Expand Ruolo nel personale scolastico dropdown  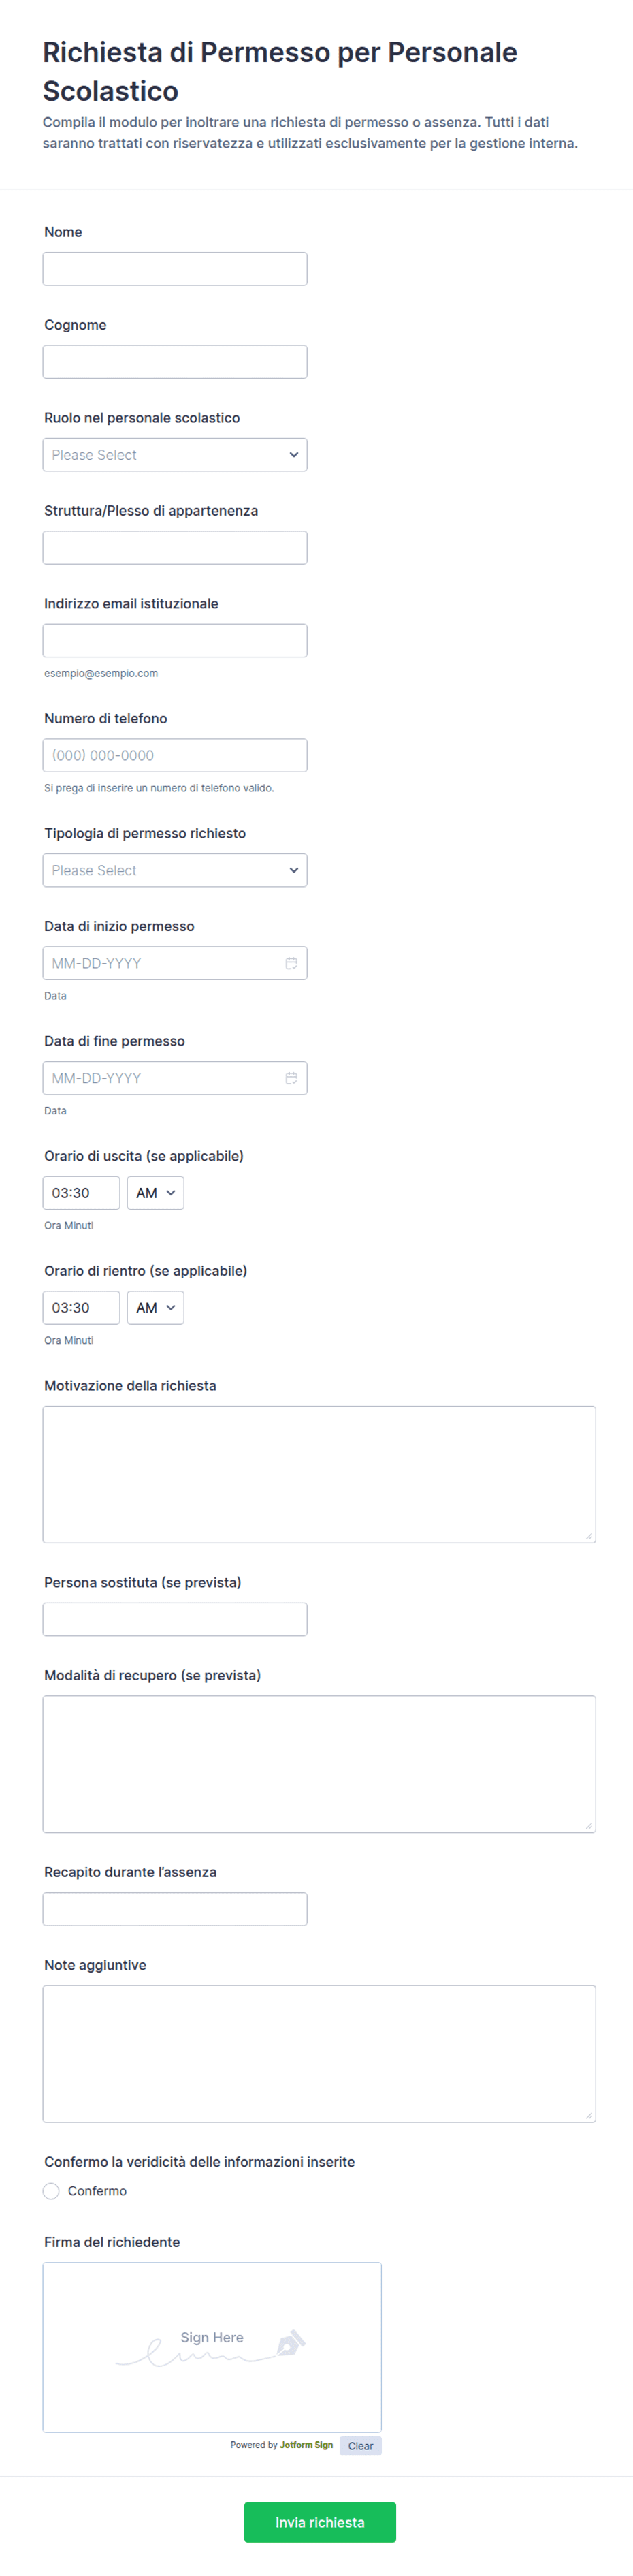[x=175, y=455]
